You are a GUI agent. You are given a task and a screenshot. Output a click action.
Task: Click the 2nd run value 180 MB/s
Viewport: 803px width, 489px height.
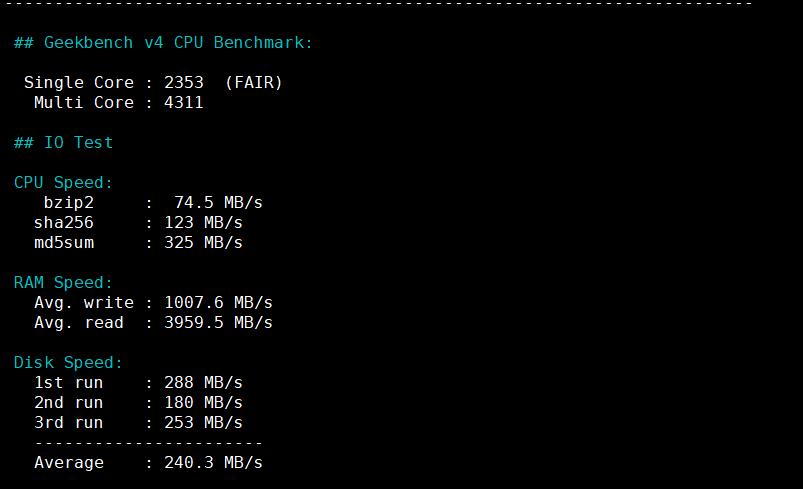[x=203, y=403]
